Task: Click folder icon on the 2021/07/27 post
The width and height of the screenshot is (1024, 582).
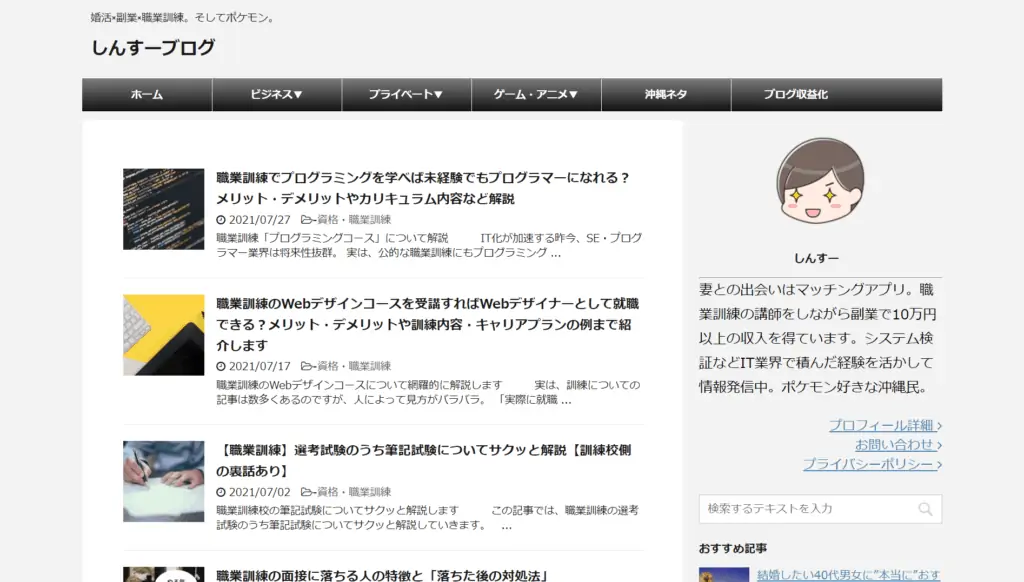Action: click(307, 220)
